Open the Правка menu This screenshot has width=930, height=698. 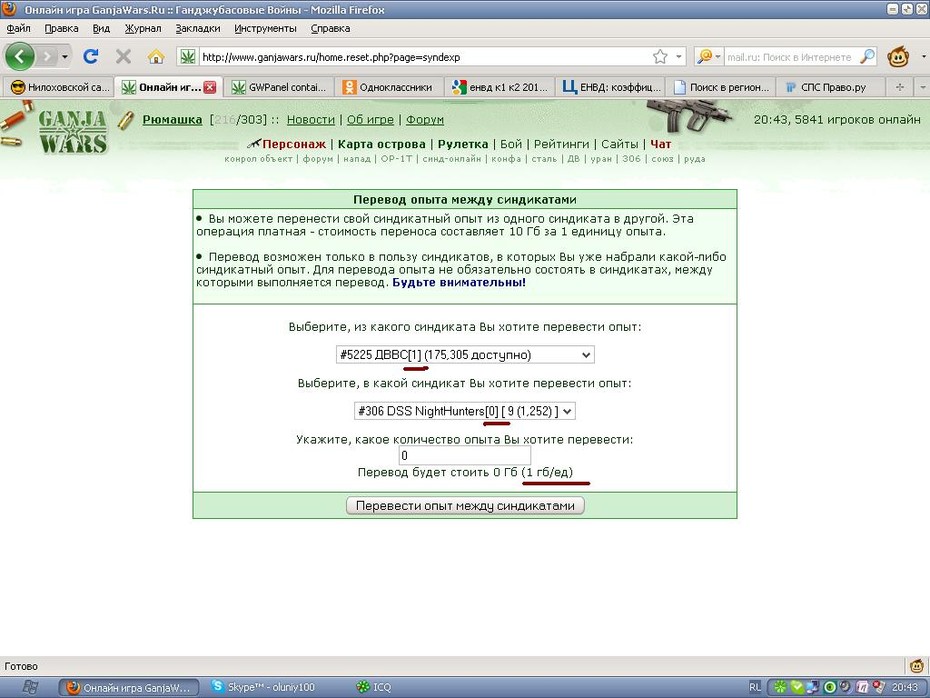click(61, 28)
